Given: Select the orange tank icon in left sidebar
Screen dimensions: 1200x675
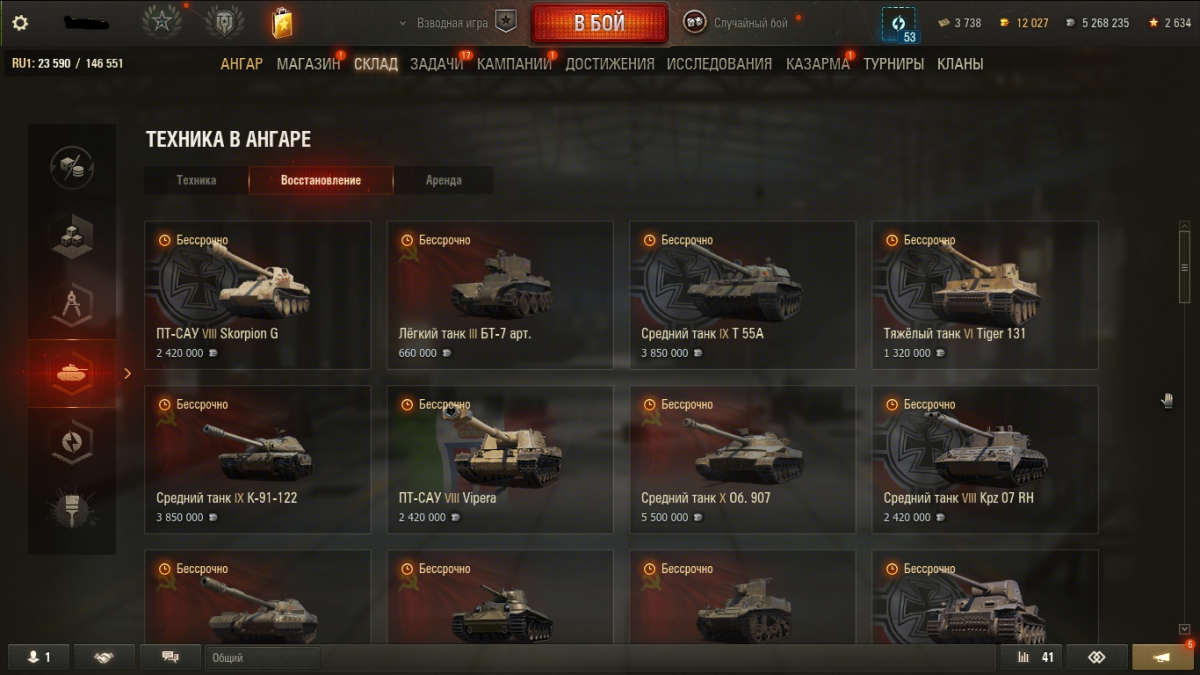Looking at the screenshot, I should [x=72, y=373].
